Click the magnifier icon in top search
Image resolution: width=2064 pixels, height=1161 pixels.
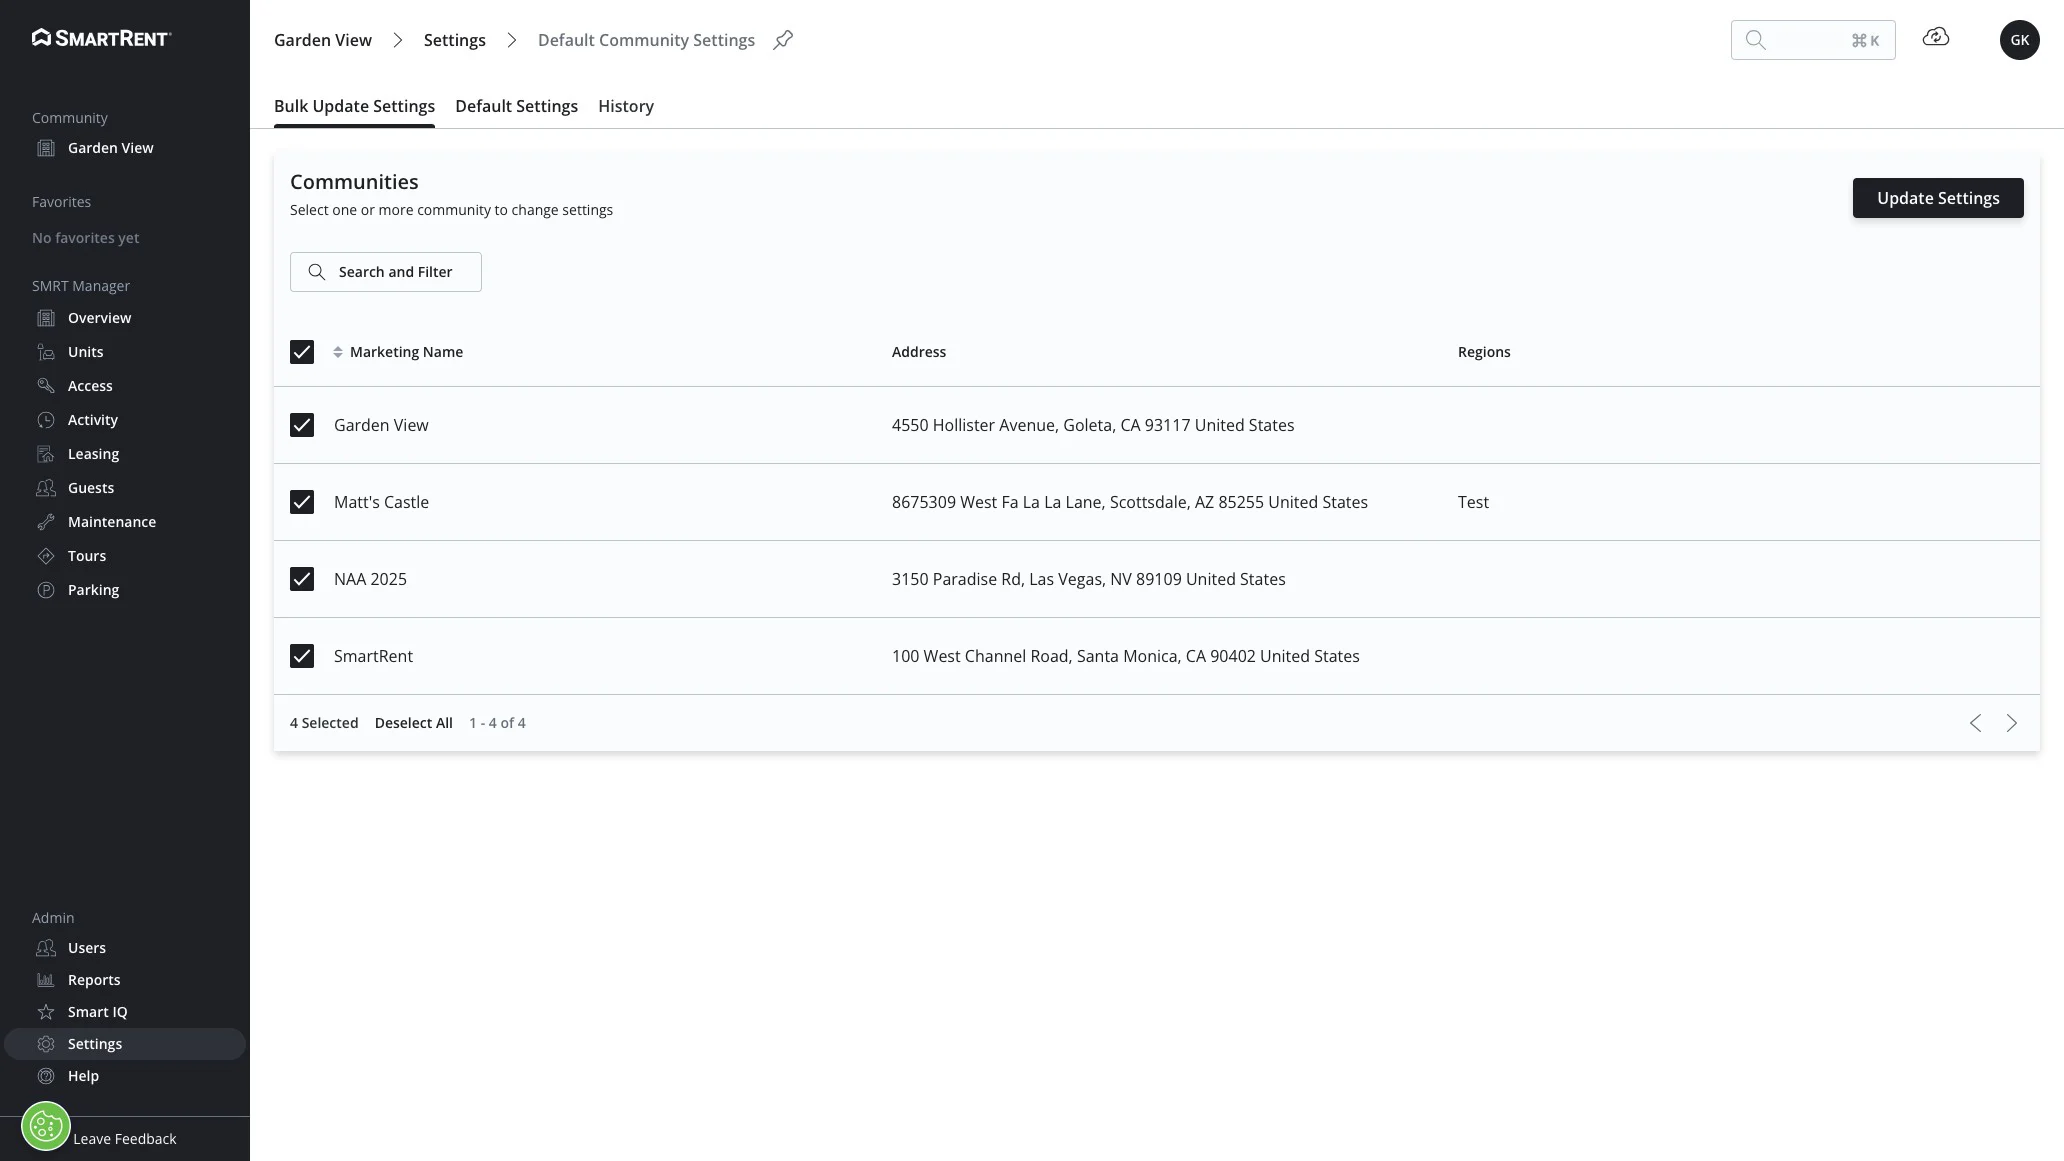click(x=1756, y=40)
